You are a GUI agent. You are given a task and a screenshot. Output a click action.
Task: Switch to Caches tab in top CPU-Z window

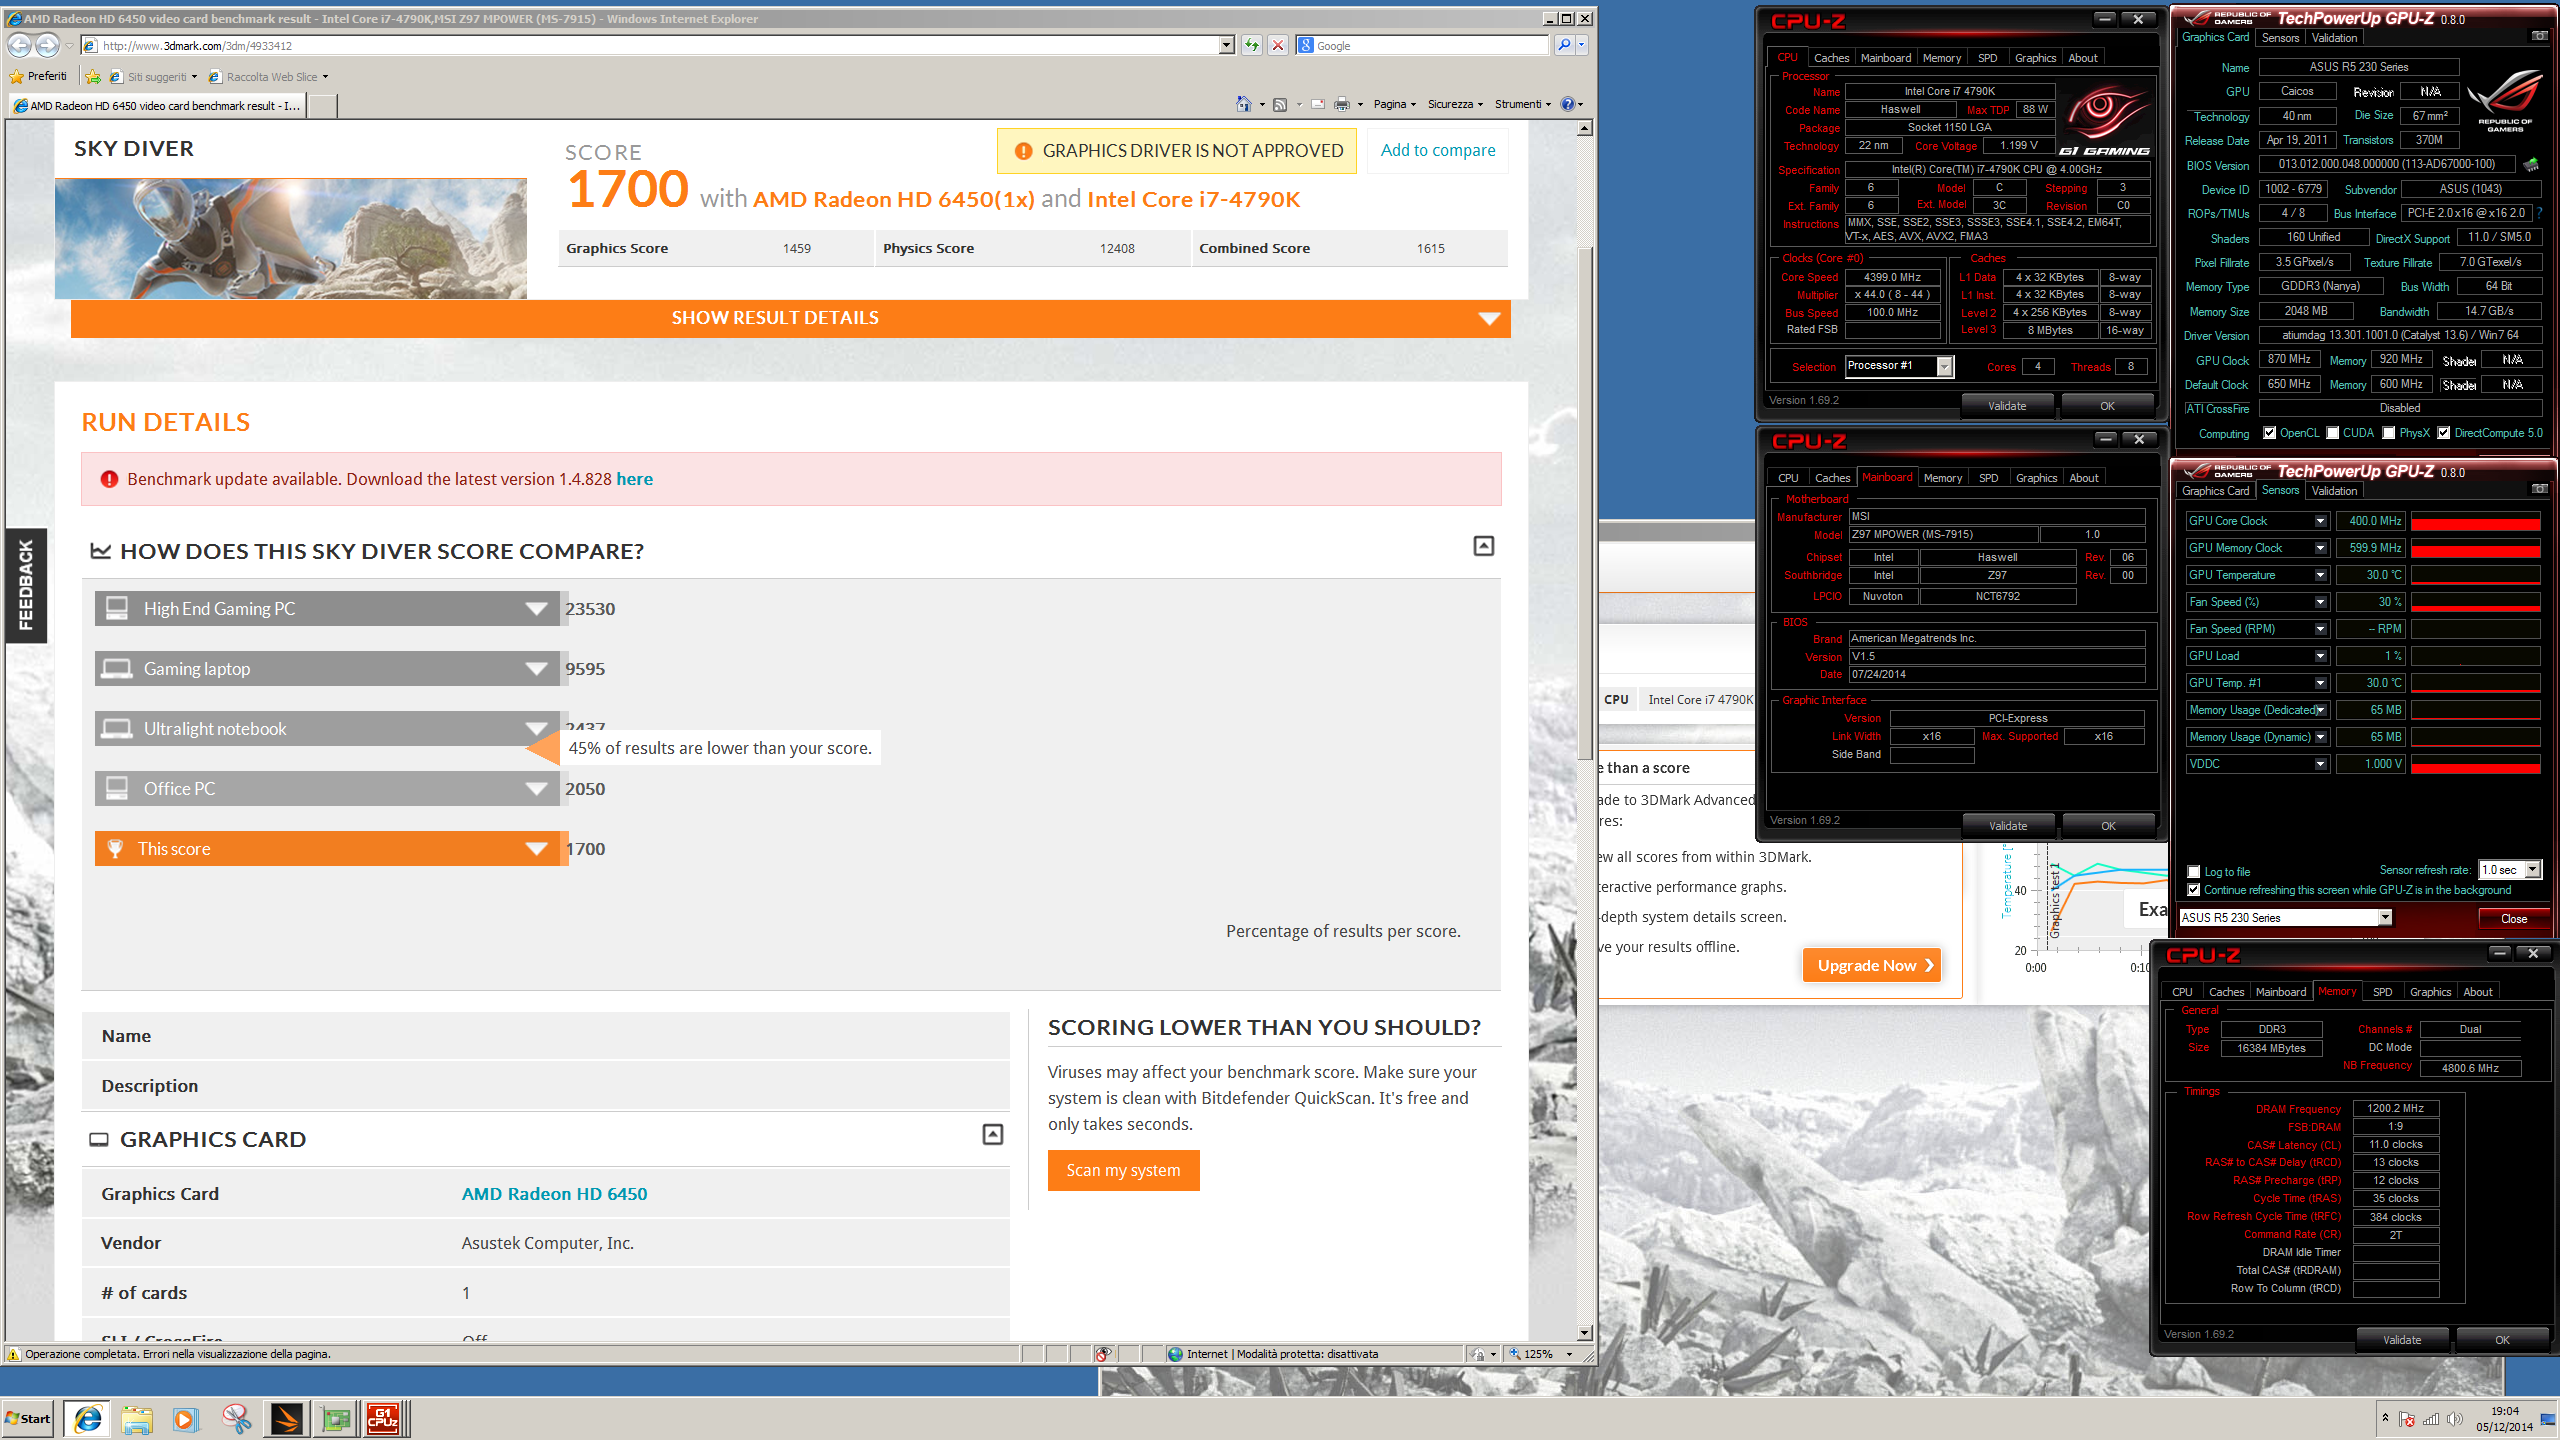pyautogui.click(x=1831, y=58)
